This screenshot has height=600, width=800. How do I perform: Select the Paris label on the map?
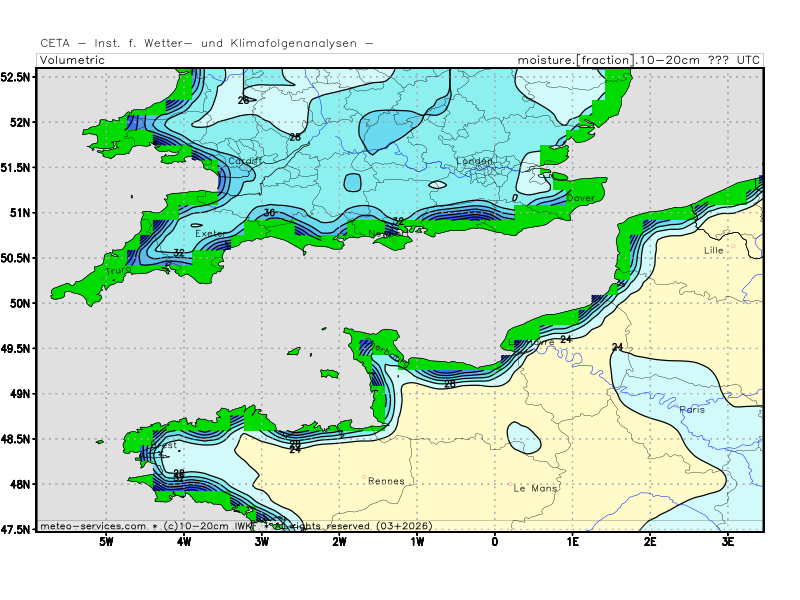coord(692,410)
